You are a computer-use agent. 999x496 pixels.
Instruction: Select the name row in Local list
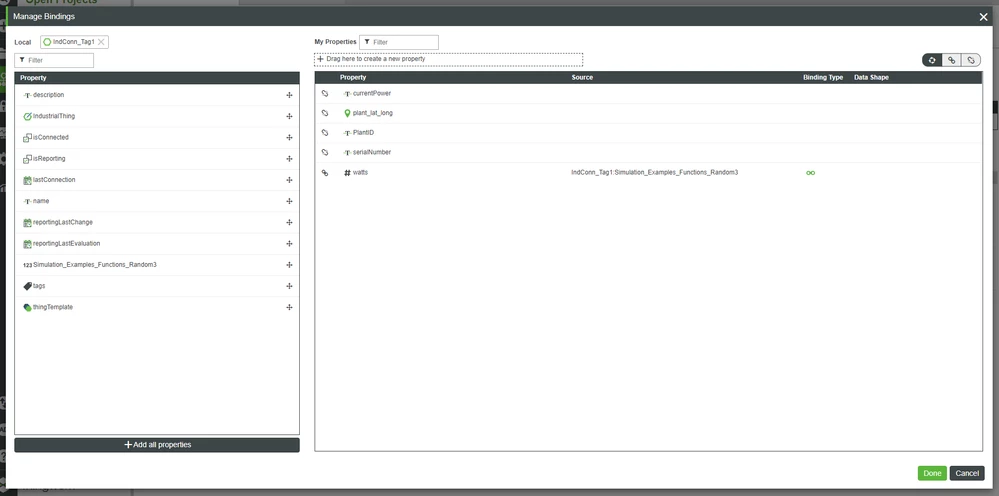(x=157, y=201)
